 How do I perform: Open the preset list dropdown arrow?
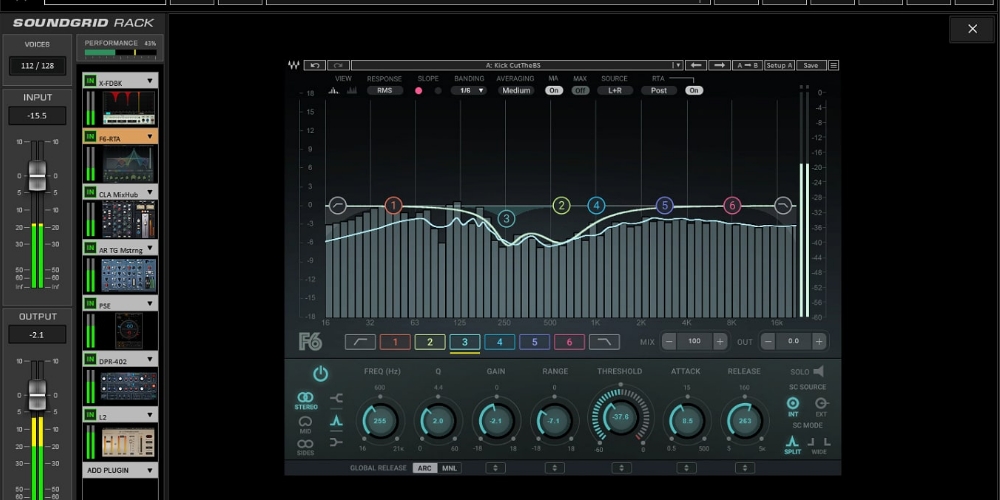(x=677, y=65)
